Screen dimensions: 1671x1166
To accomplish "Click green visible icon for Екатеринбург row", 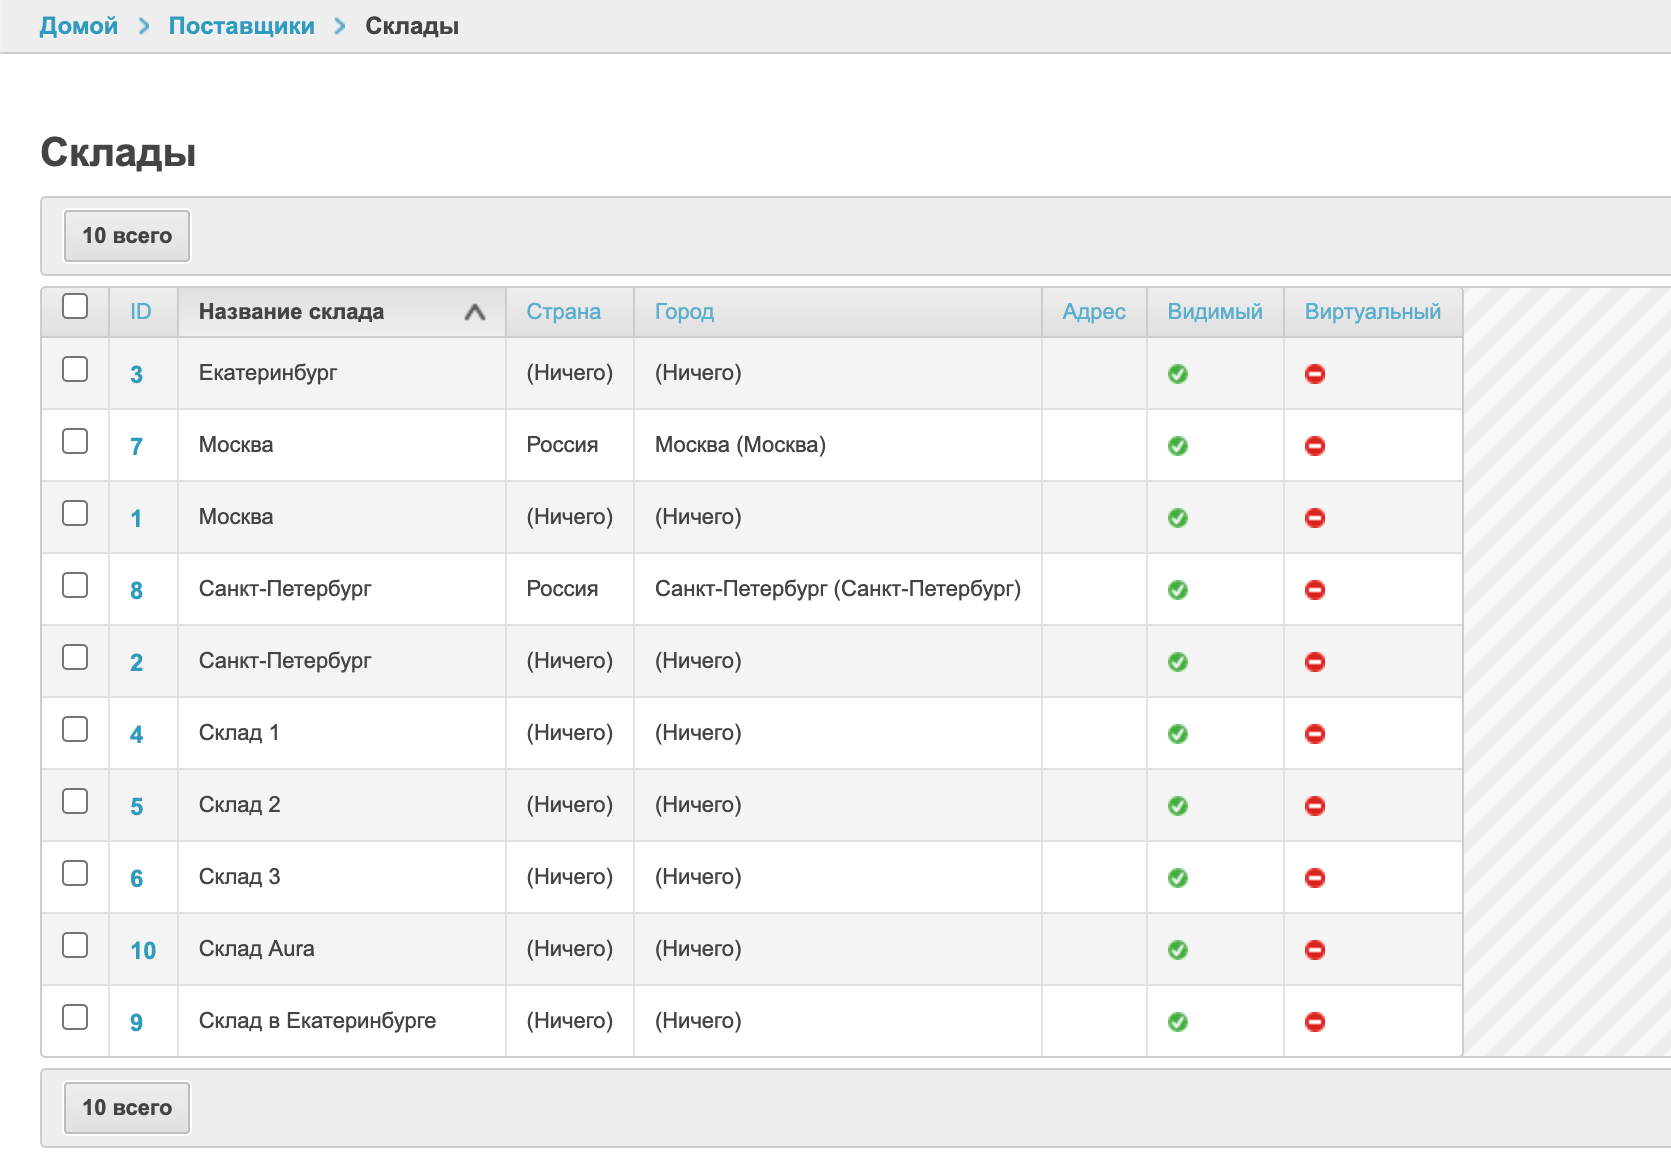I will coord(1178,374).
